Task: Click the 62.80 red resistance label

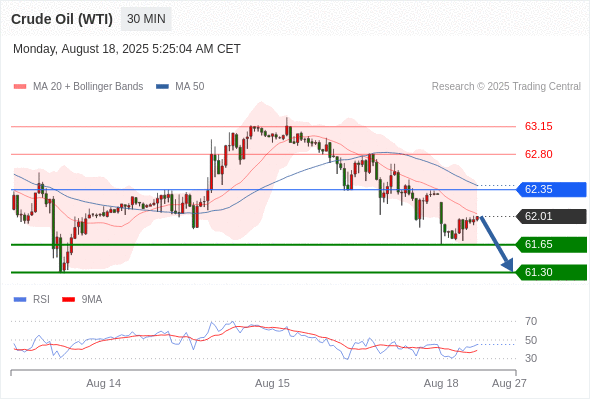Action: [538, 154]
